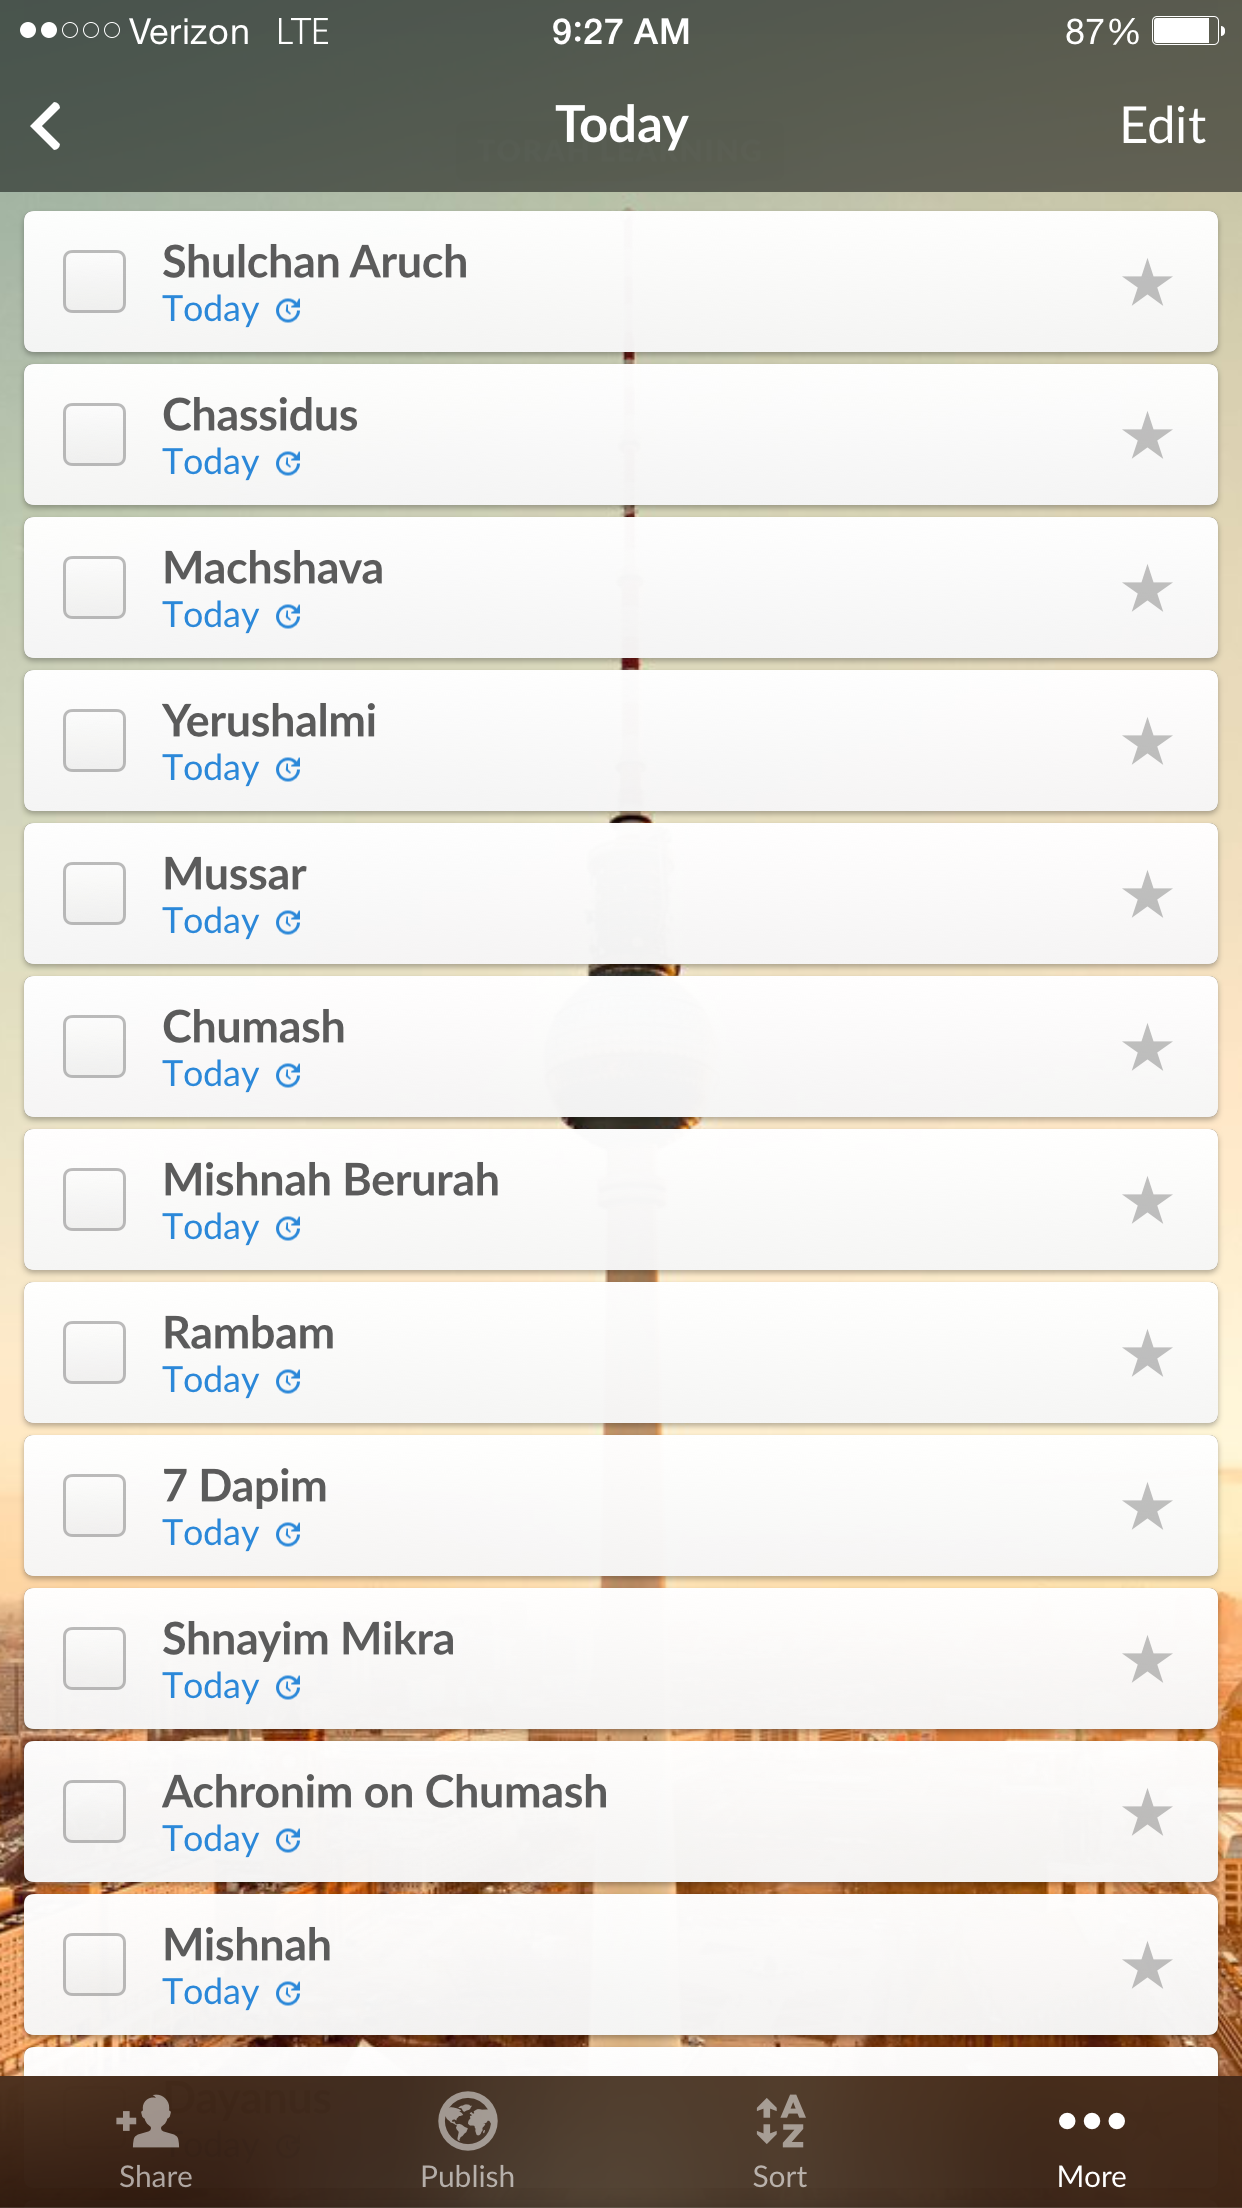Check off the Chassidus task
Screen dimensions: 1242x2208
pos(95,435)
